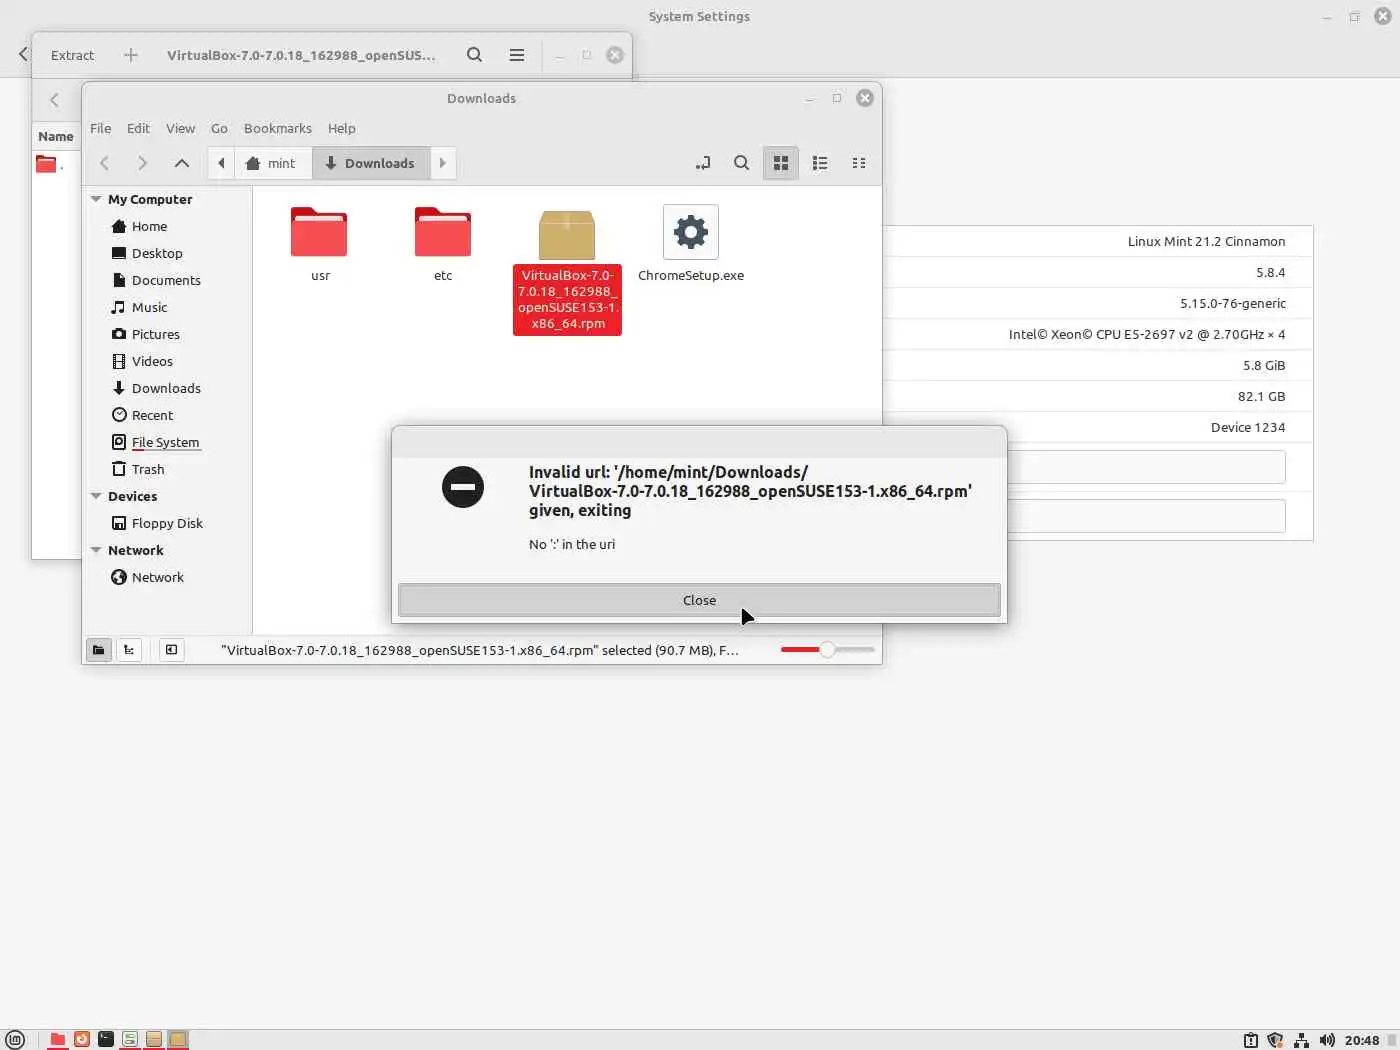The height and width of the screenshot is (1050, 1400).
Task: Open the Linux Mint start menu
Action: click(15, 1040)
